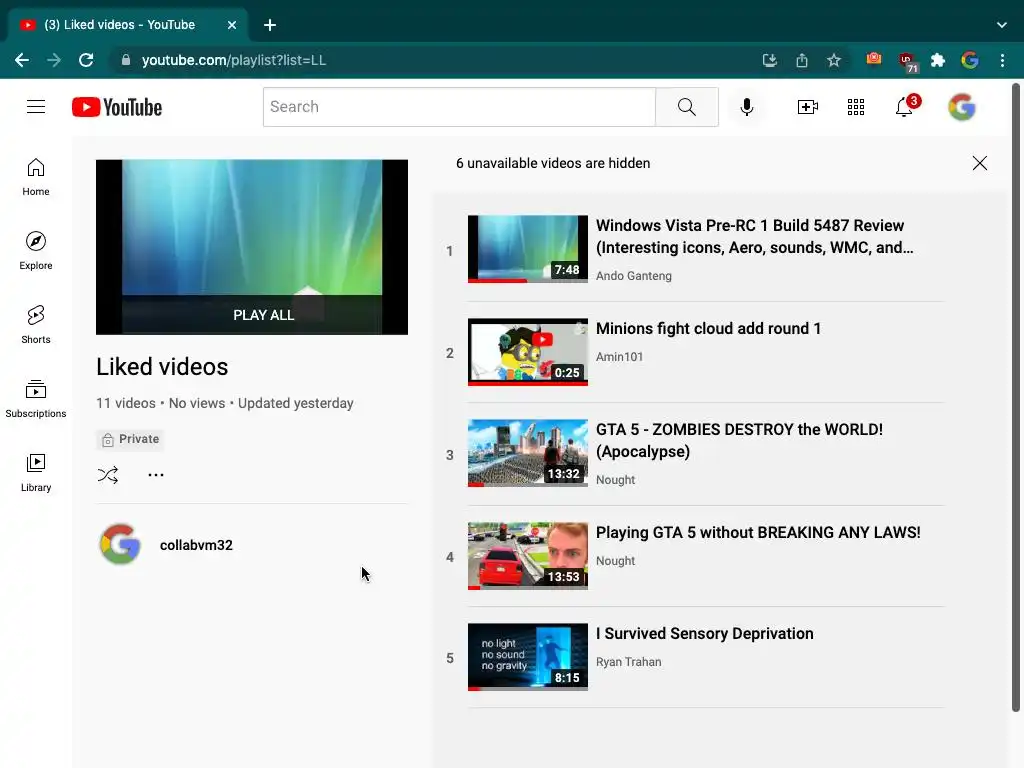This screenshot has height=768, width=1024.
Task: Click the collabvm32 channel avatar
Action: (120, 544)
